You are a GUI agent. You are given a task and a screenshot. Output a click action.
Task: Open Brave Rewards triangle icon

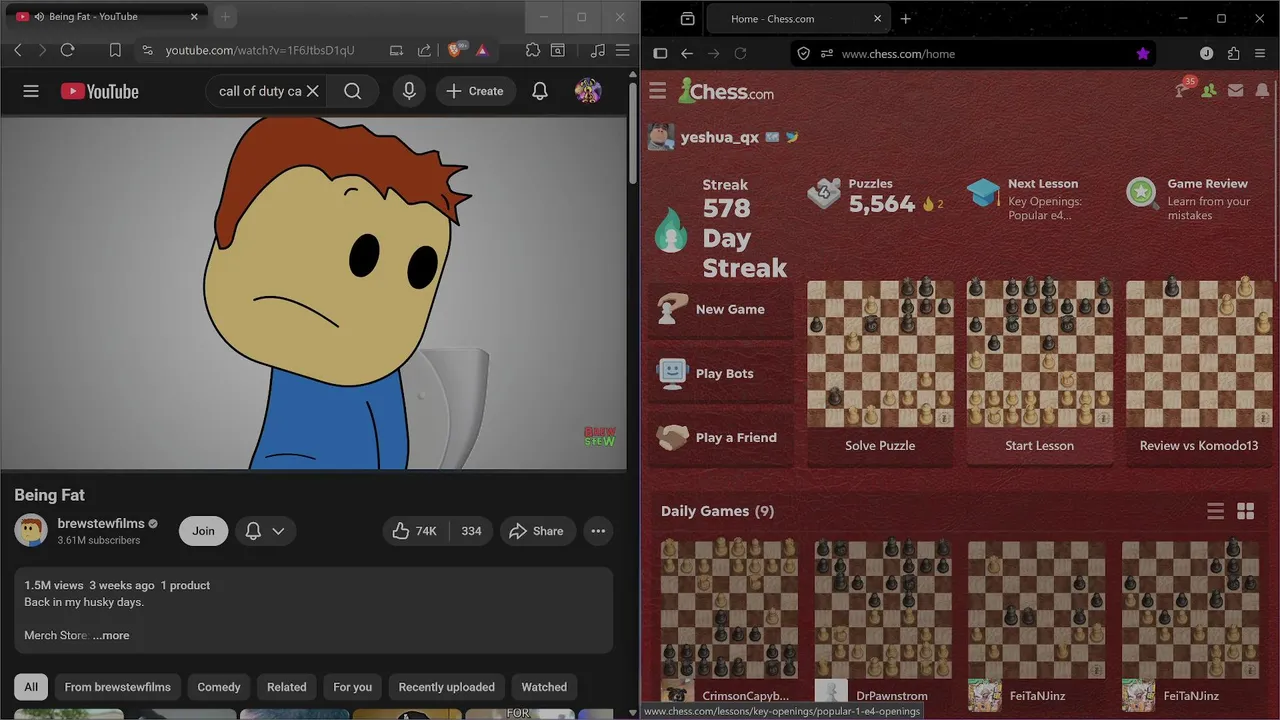(x=482, y=50)
